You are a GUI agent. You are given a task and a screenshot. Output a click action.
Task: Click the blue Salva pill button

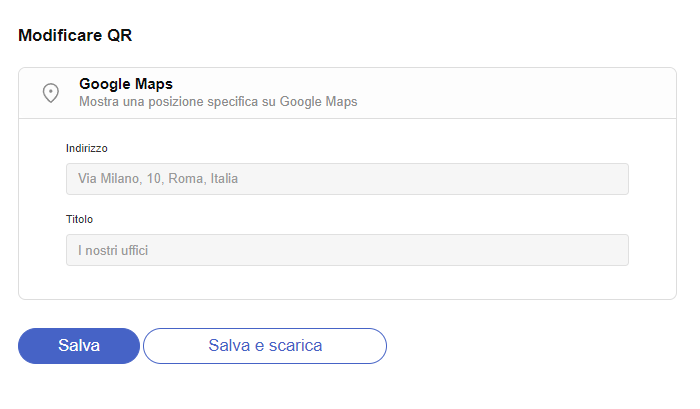coord(79,346)
